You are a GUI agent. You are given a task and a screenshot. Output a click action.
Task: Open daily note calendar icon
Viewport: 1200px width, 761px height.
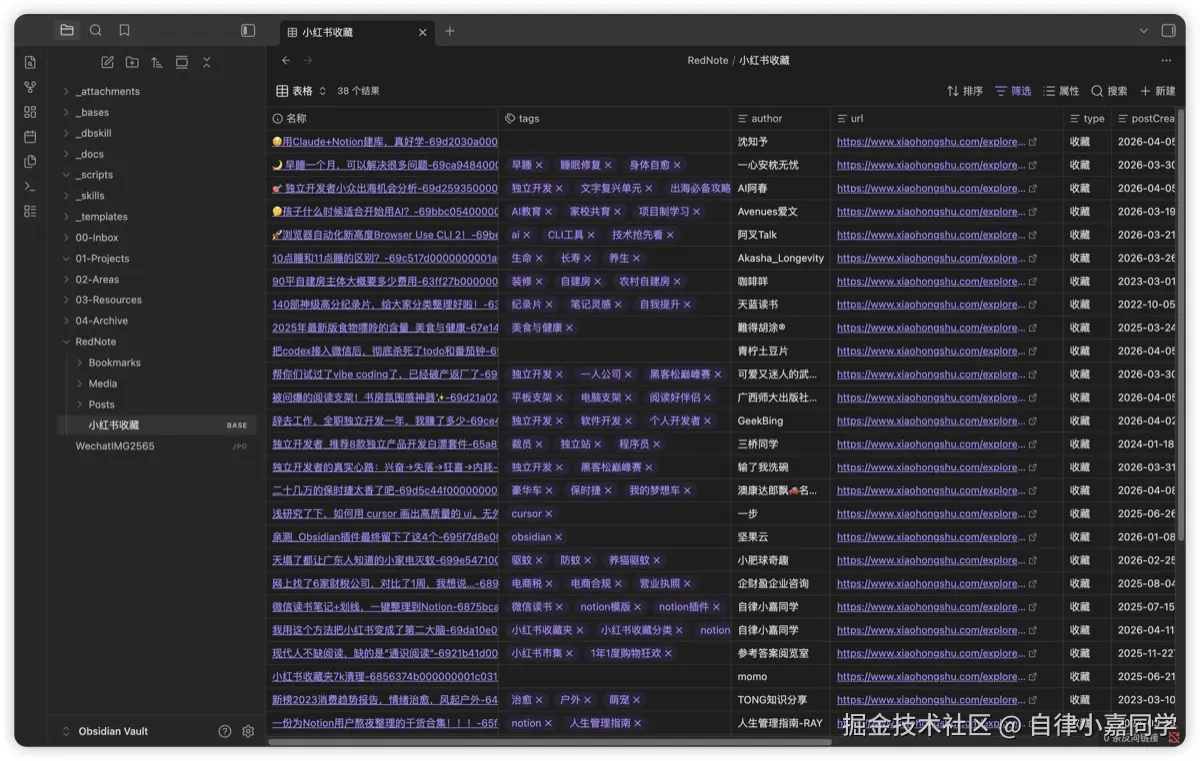click(30, 136)
